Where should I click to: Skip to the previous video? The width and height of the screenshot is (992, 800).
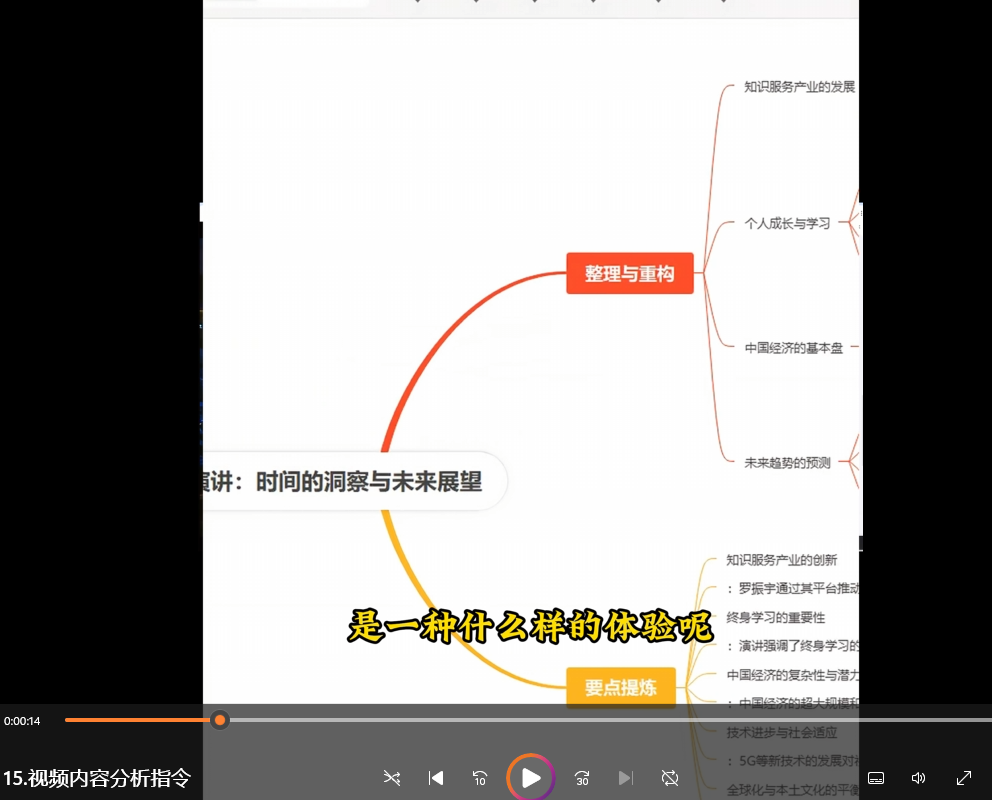pos(436,778)
